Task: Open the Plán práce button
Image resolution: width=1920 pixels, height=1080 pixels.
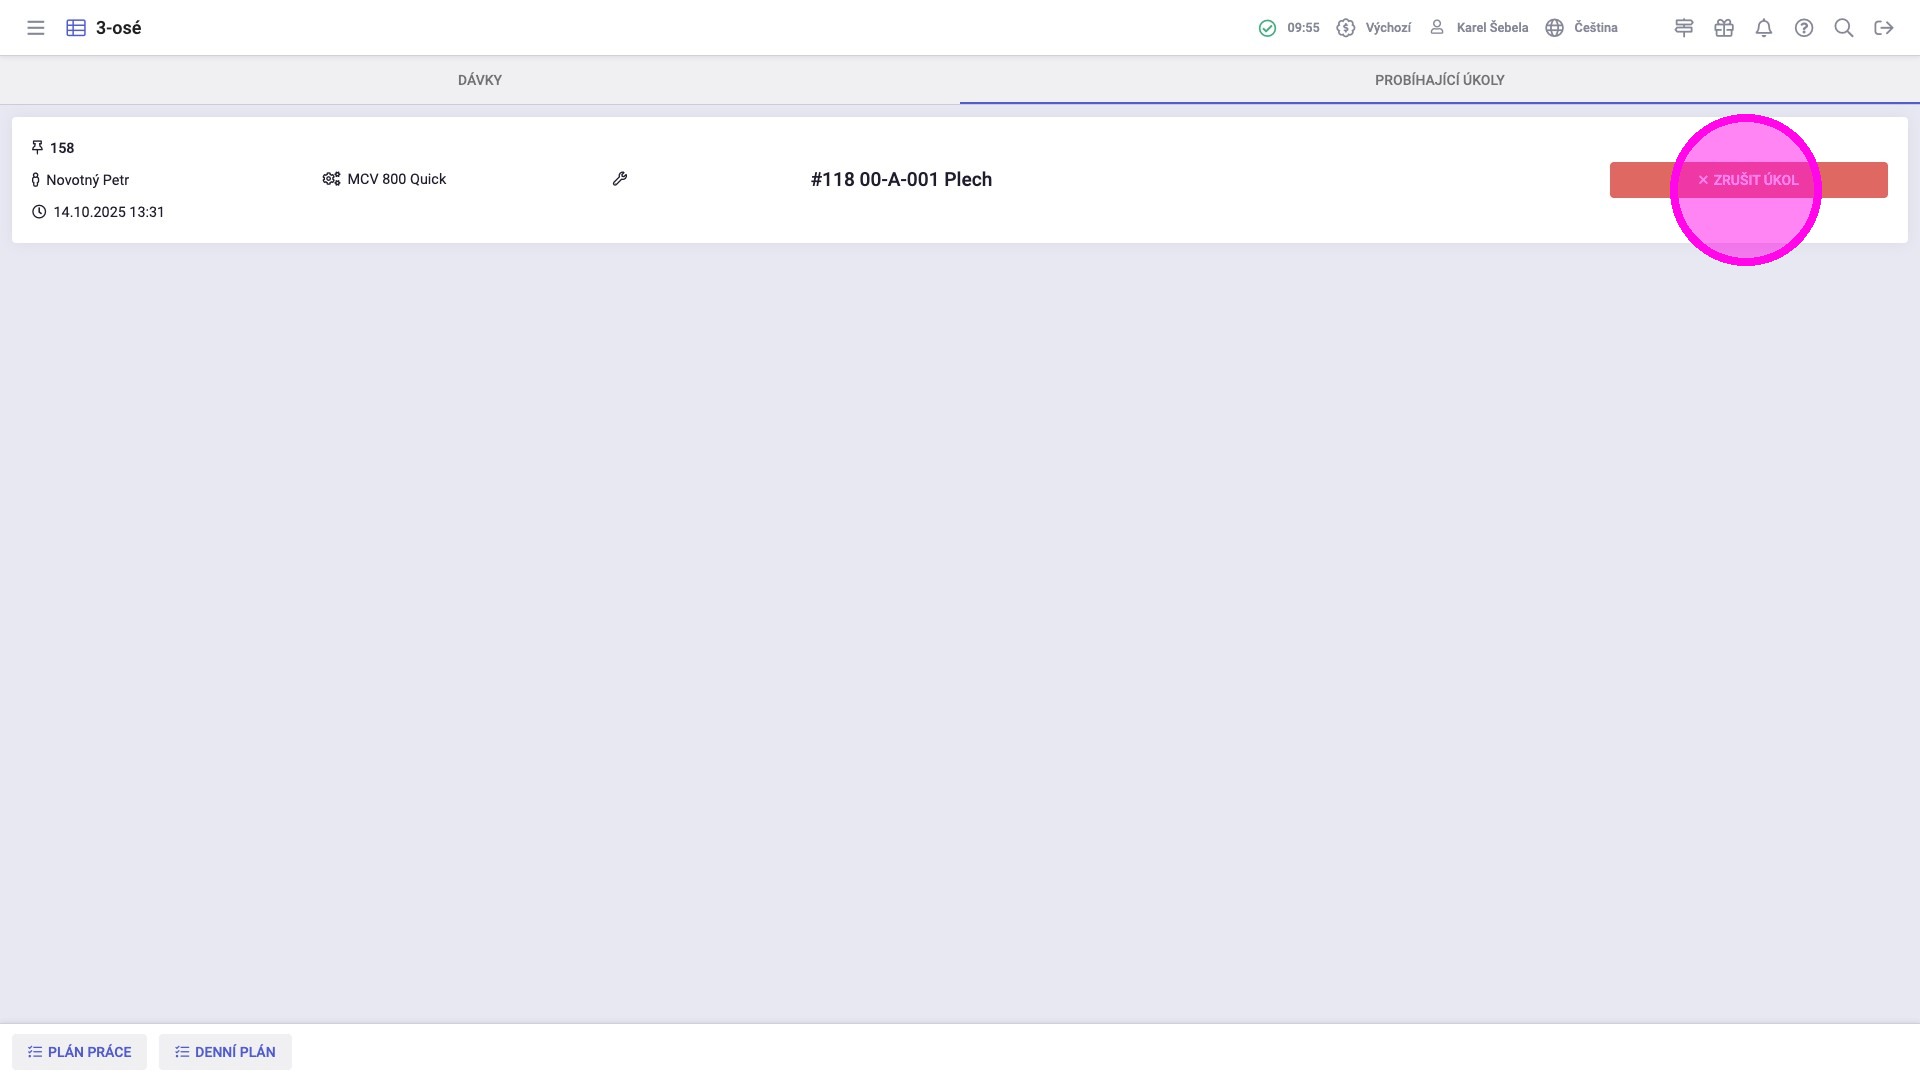Action: coord(79,1052)
